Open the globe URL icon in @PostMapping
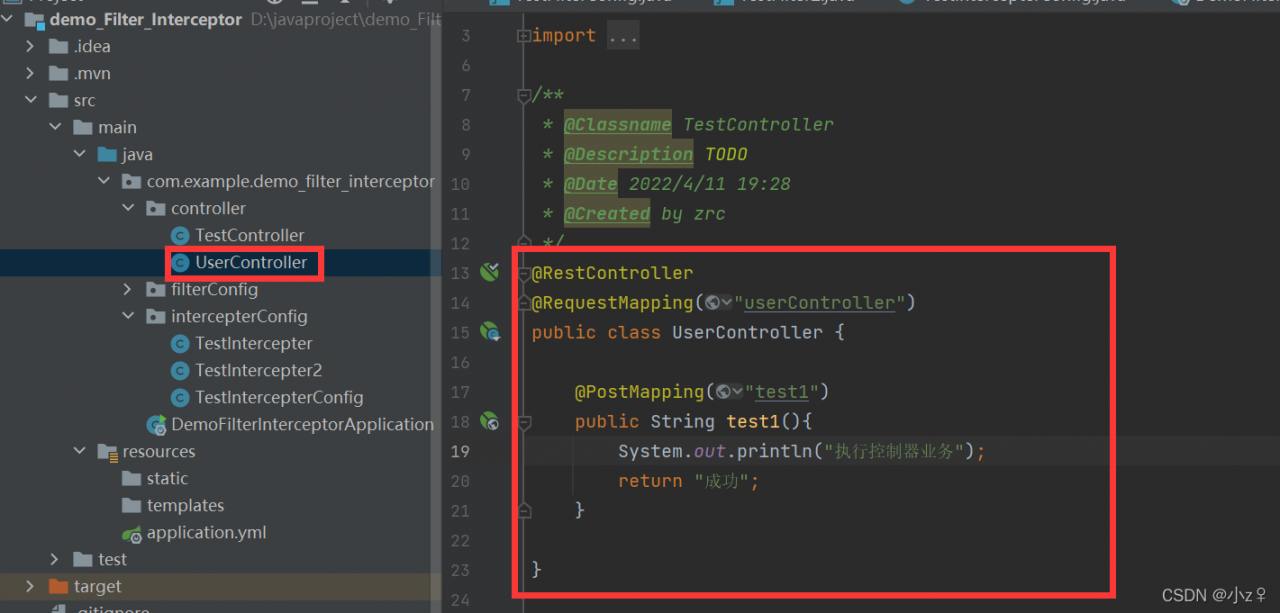The image size is (1280, 613). pyautogui.click(x=729, y=392)
